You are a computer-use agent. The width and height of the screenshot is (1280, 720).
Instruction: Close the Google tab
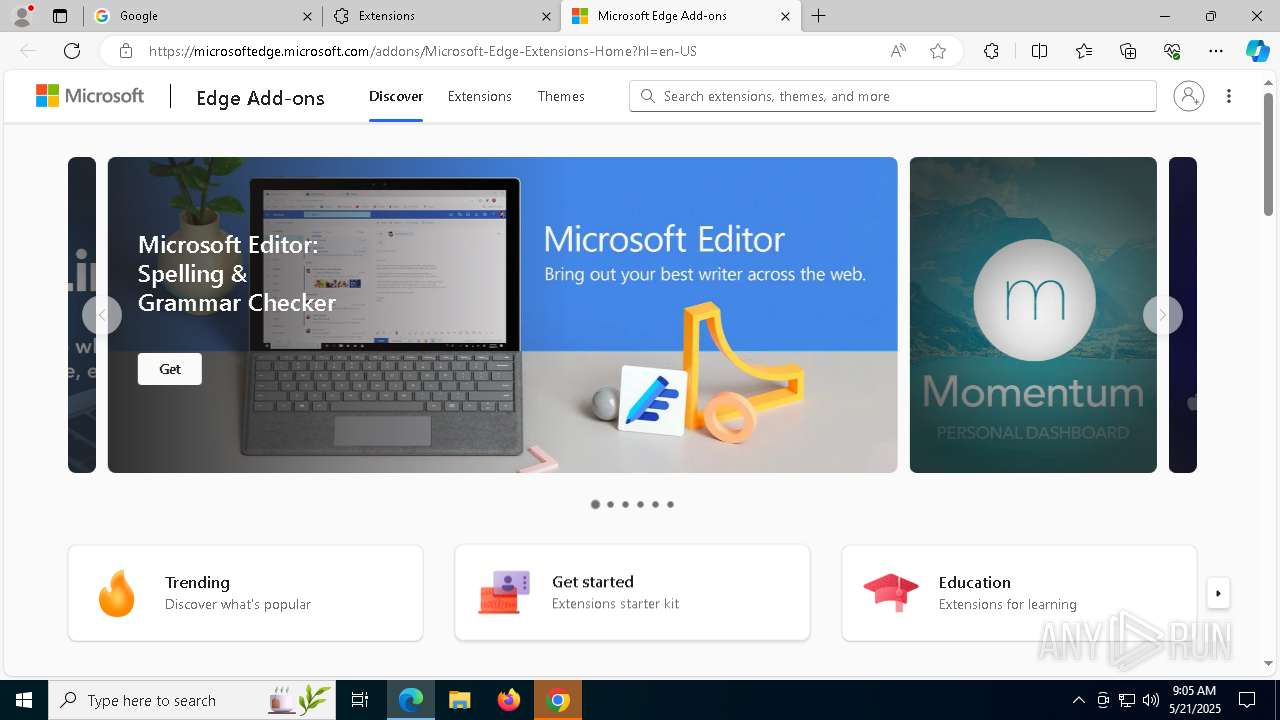307,16
